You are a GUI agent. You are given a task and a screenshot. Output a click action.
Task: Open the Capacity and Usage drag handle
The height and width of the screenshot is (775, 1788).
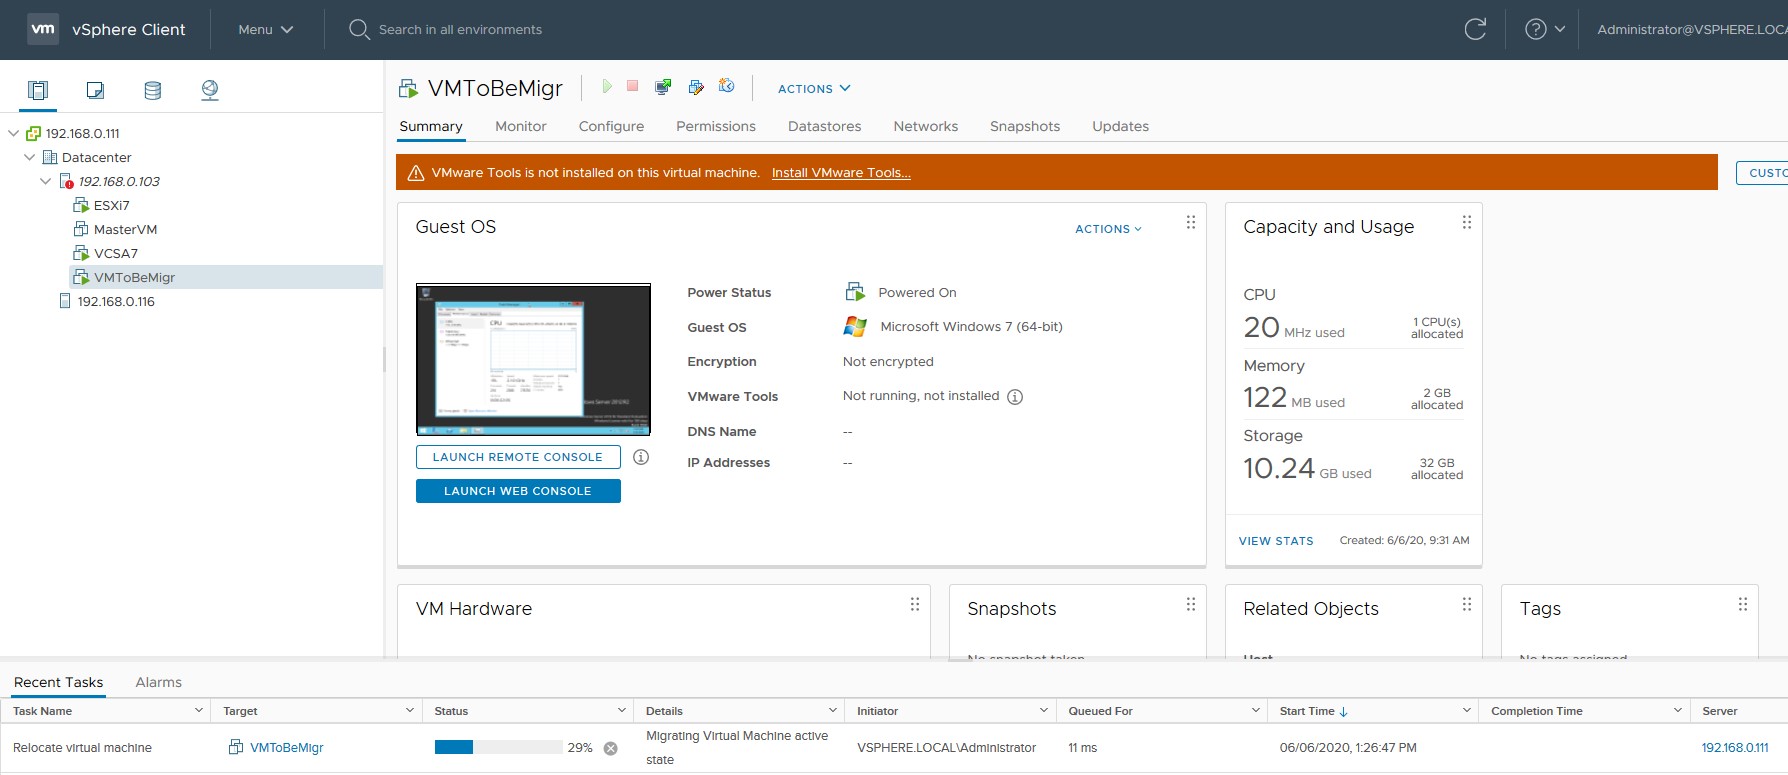[x=1466, y=223]
